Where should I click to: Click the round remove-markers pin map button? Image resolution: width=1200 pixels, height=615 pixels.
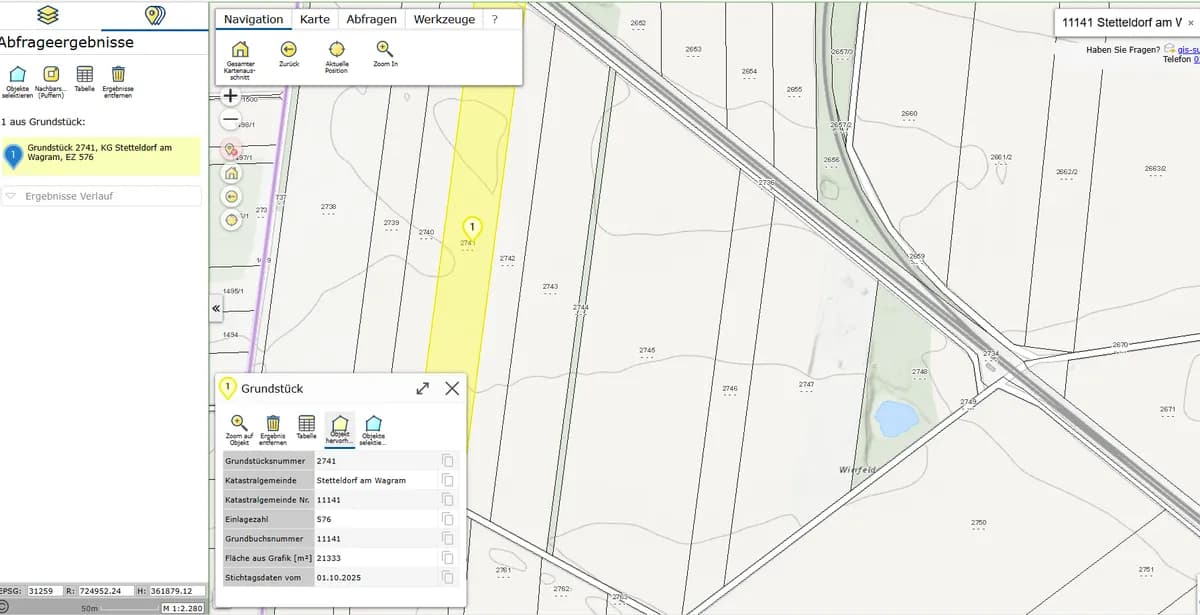(231, 150)
